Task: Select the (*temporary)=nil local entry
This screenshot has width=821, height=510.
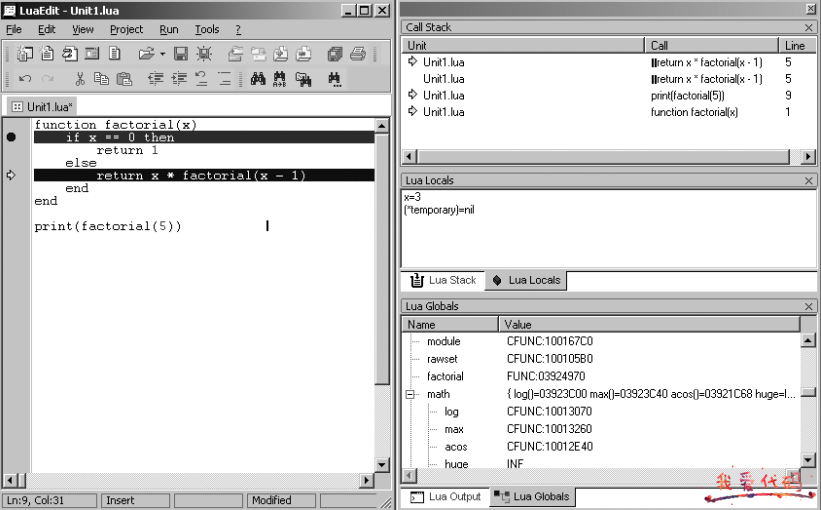Action: (439, 210)
